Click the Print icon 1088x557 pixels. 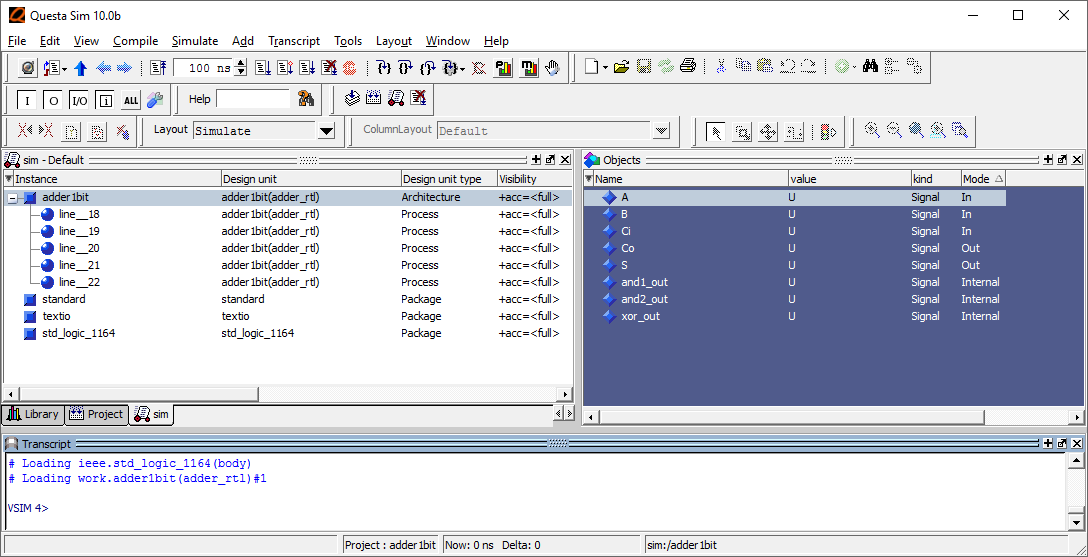[688, 67]
